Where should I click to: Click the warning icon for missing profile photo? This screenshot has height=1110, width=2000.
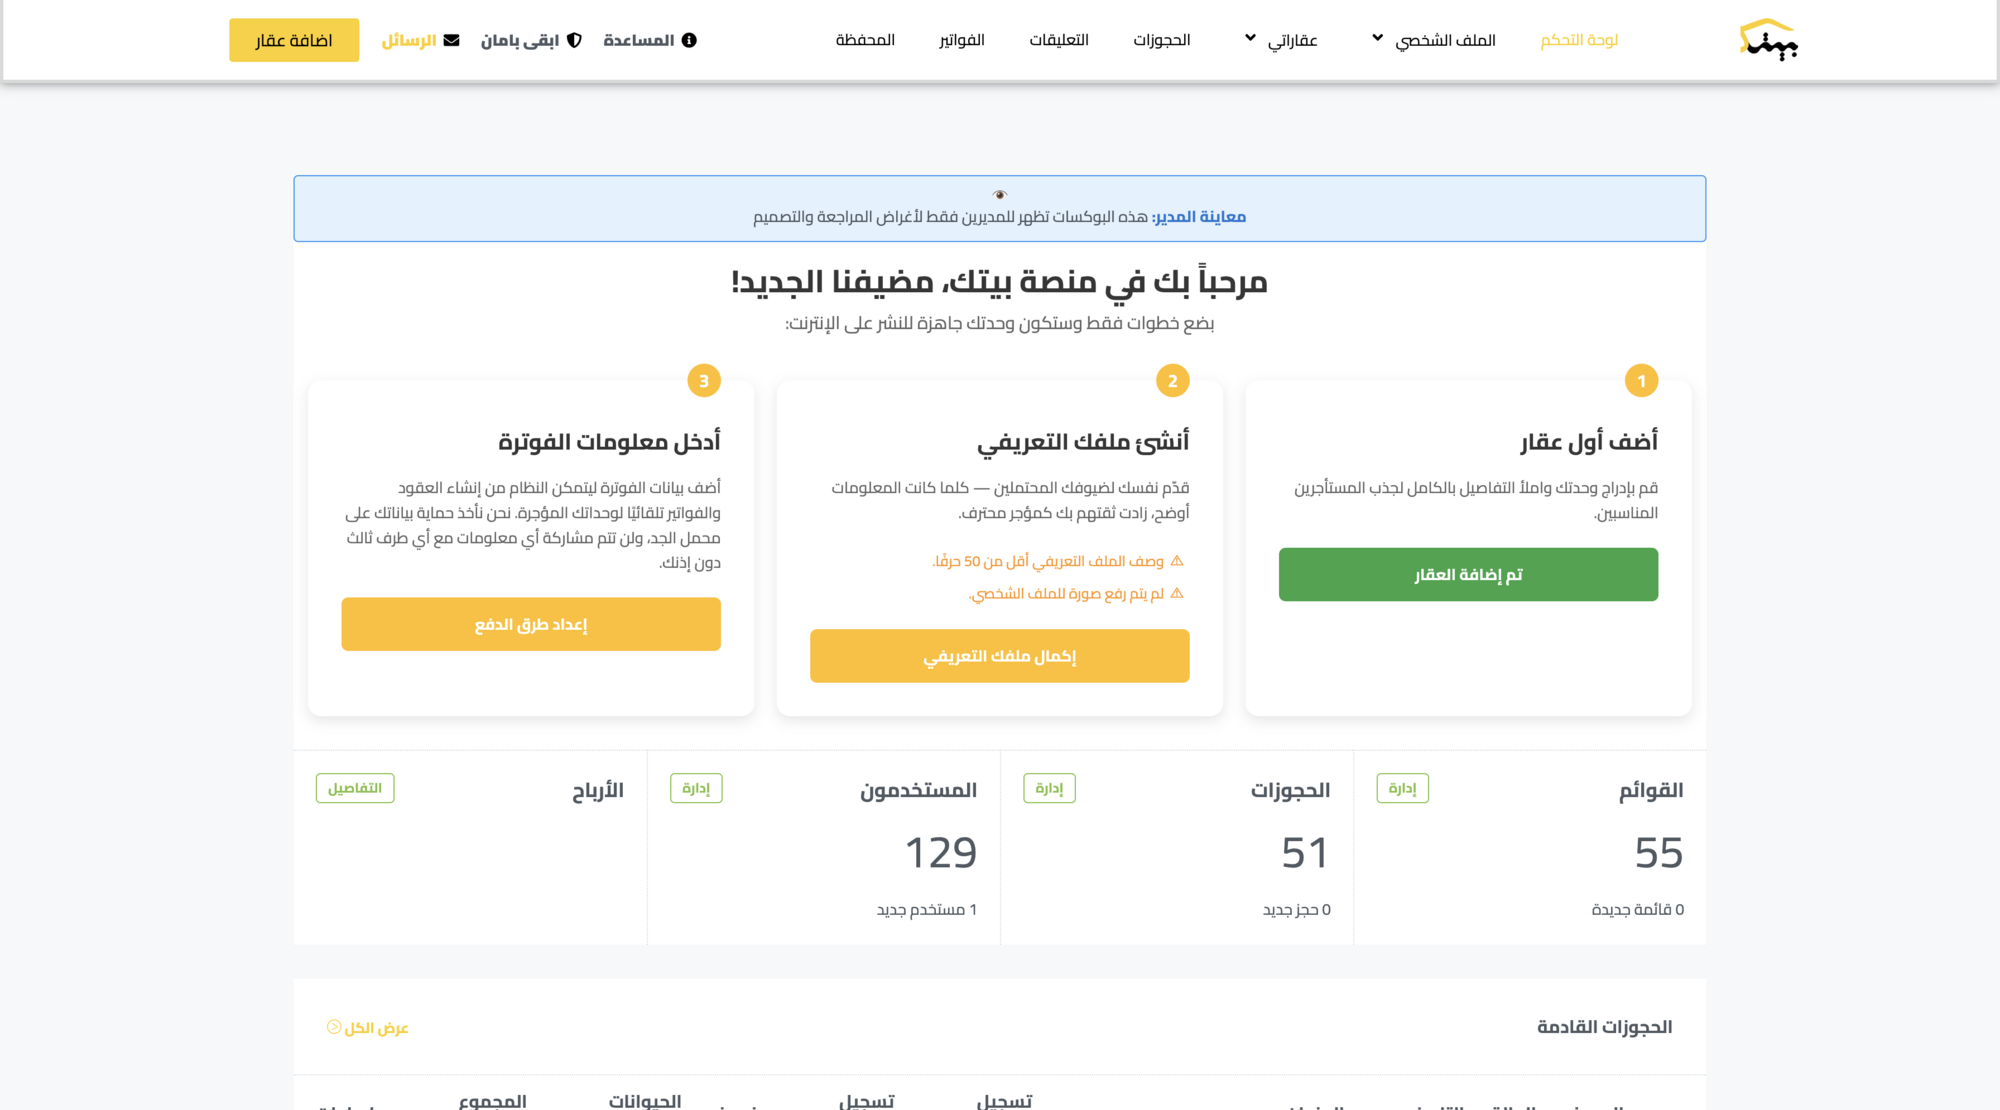click(x=1177, y=593)
